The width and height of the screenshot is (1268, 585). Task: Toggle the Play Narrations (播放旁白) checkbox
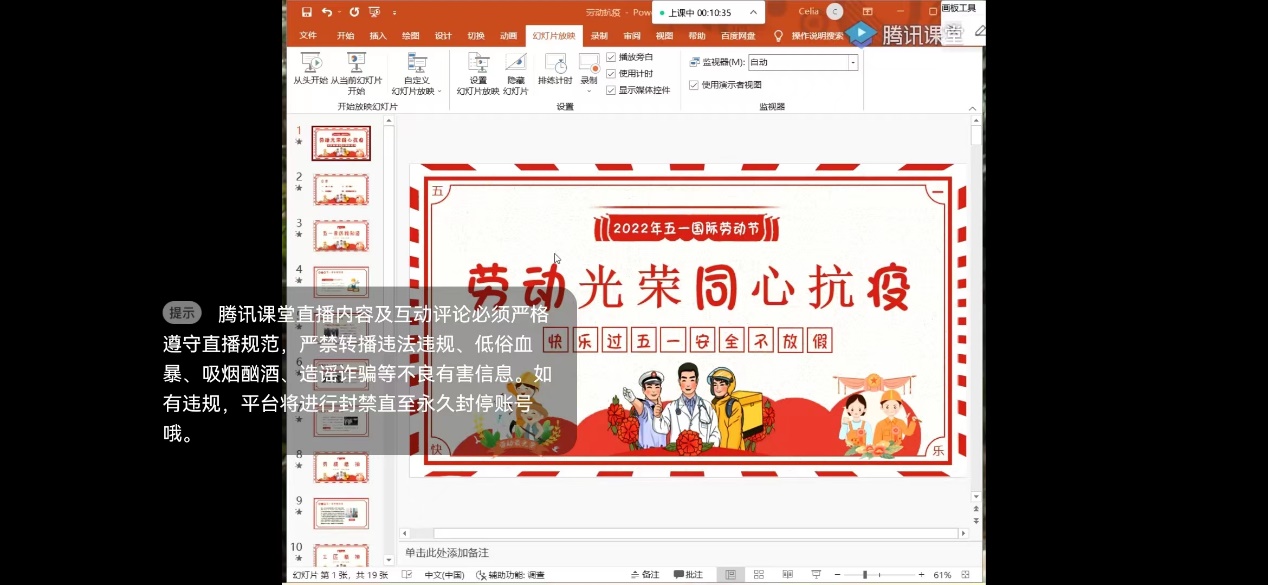(x=611, y=57)
